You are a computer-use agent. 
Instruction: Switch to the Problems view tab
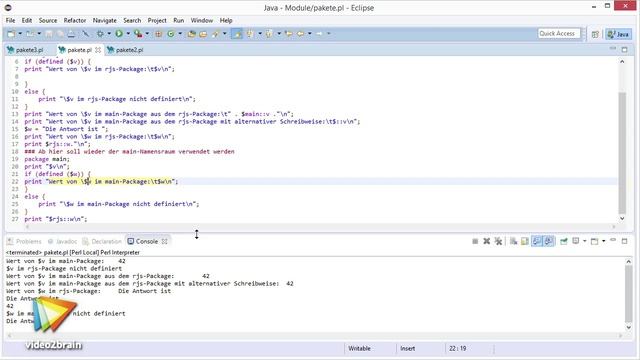tap(24, 242)
